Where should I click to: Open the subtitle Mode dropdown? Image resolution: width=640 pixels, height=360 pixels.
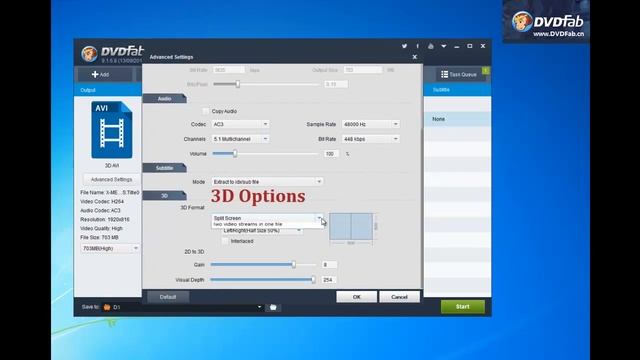(267, 182)
